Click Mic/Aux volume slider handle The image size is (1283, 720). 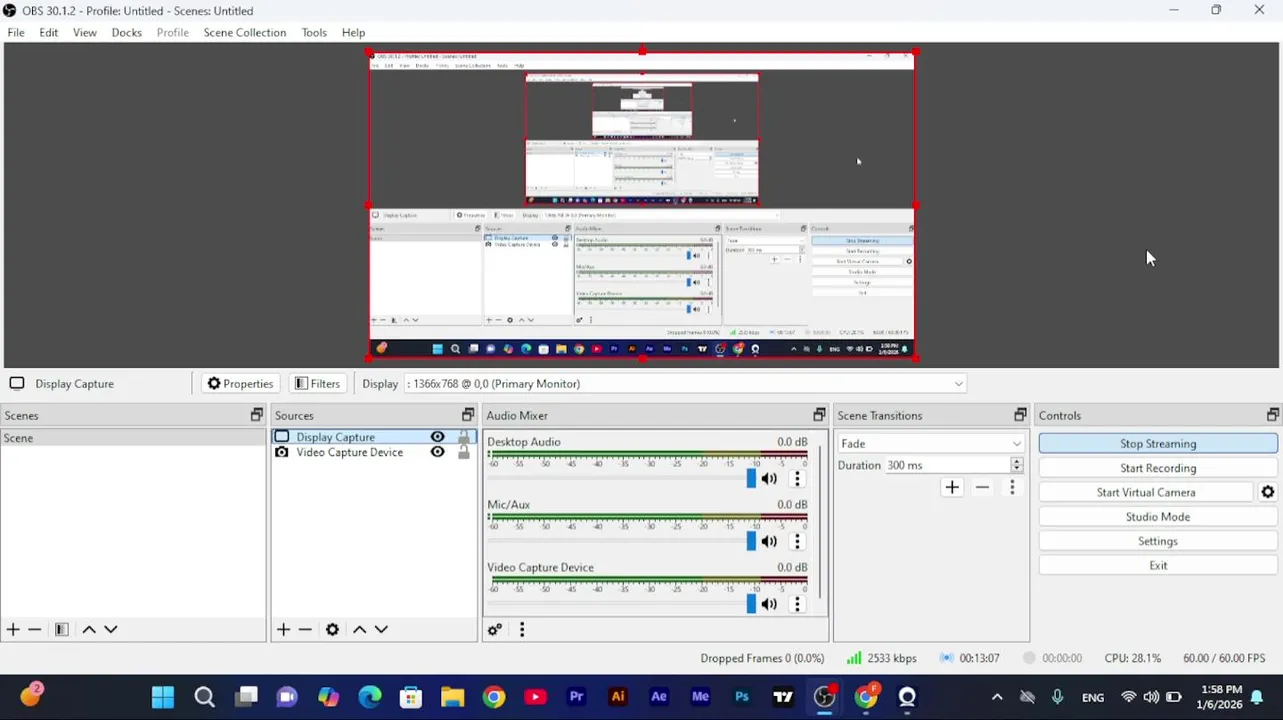(x=751, y=541)
